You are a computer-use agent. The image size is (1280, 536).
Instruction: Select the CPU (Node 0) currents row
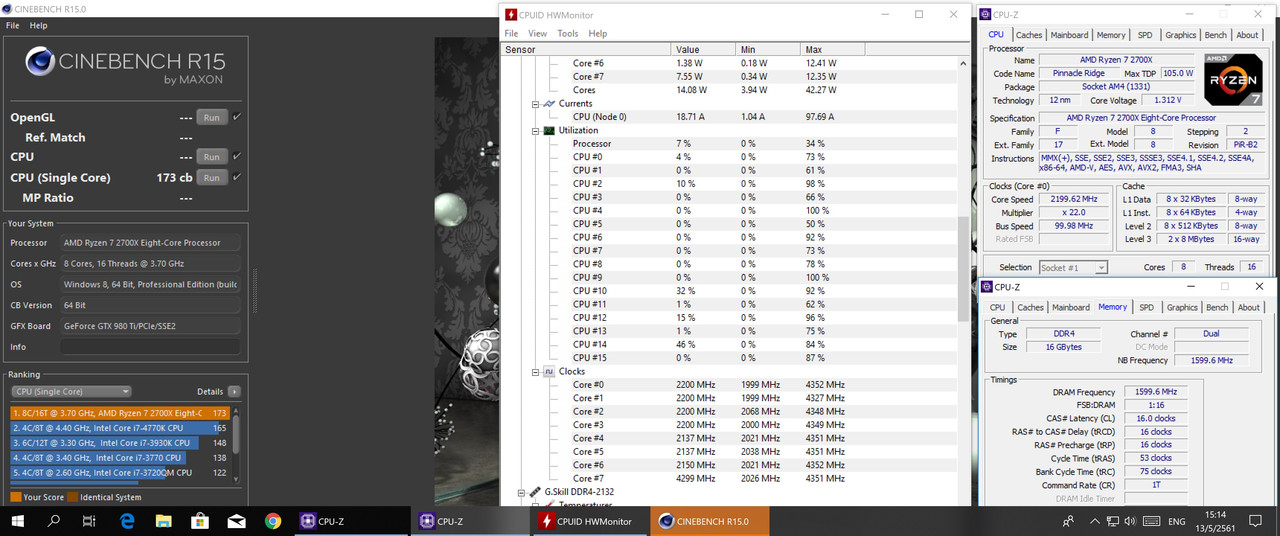point(729,117)
